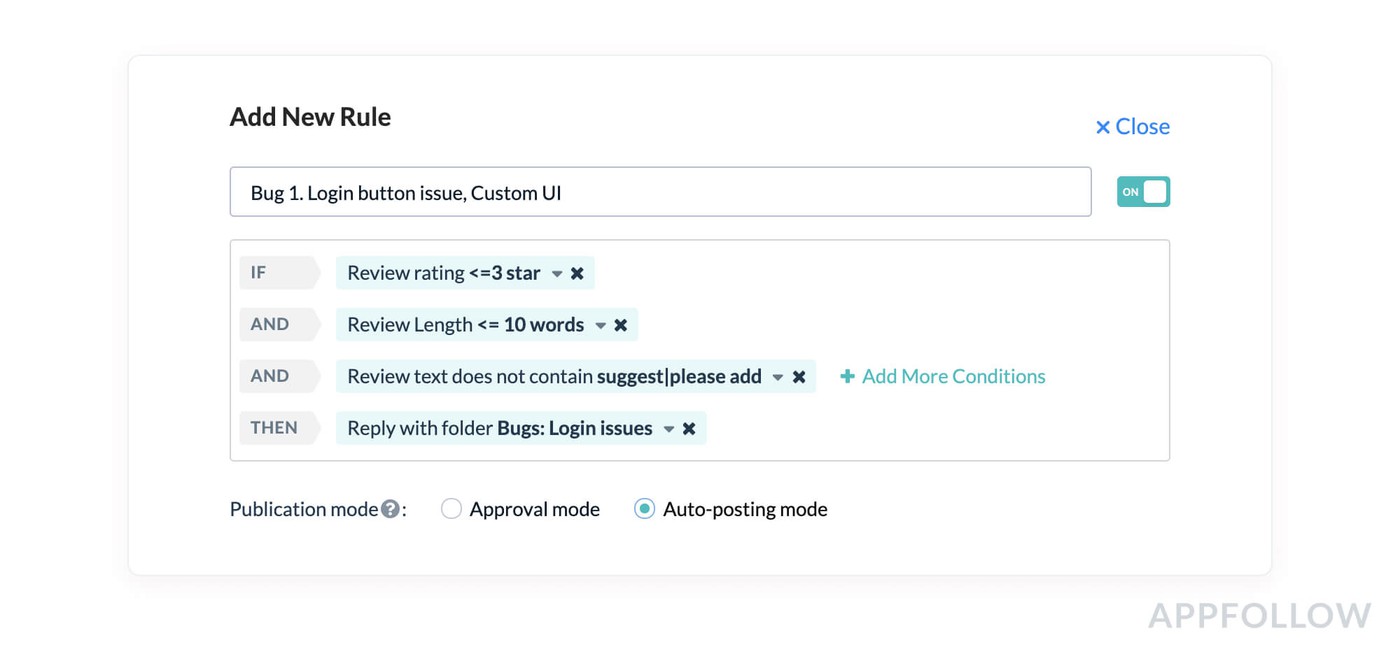
Task: Click the Add More Conditions link
Action: (x=953, y=376)
